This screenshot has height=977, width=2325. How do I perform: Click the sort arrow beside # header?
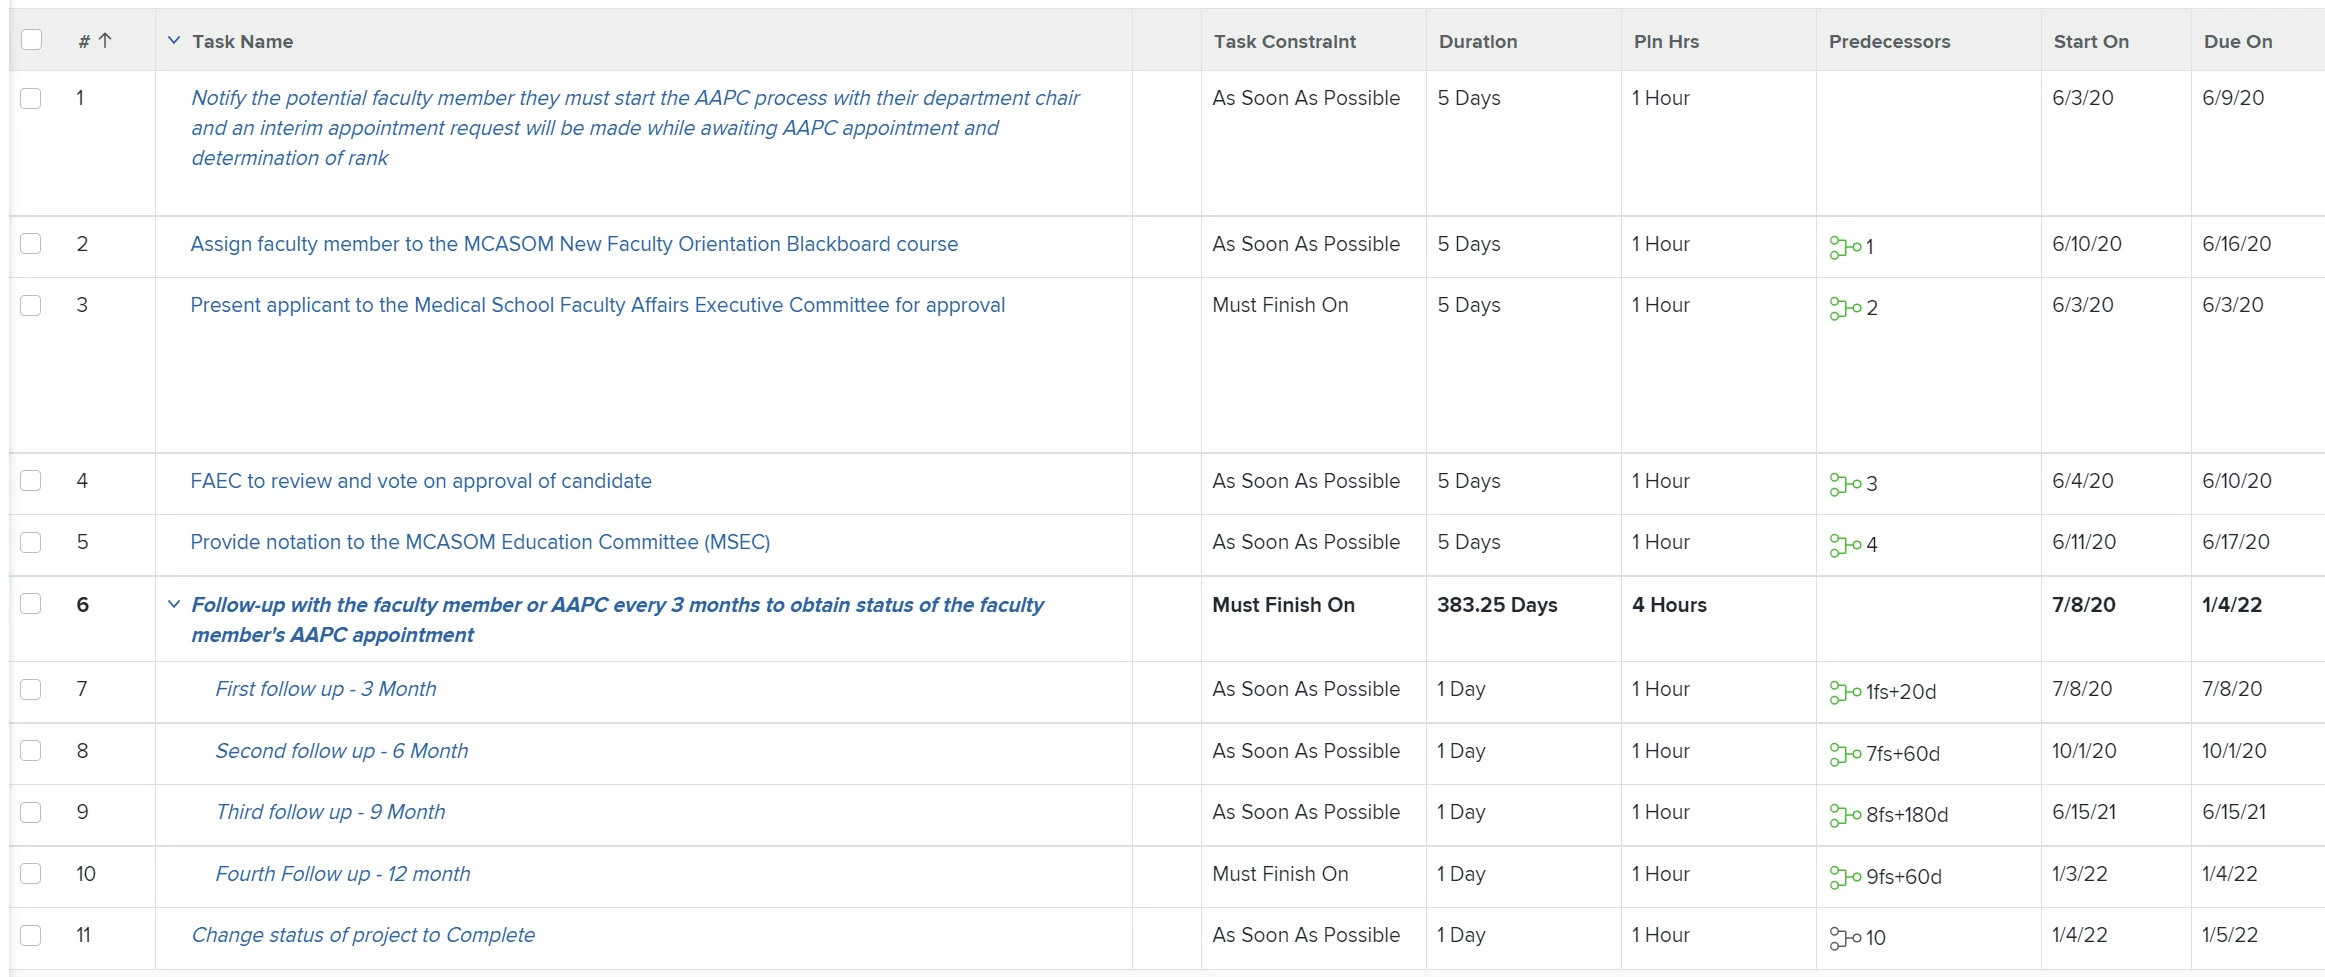pos(105,41)
